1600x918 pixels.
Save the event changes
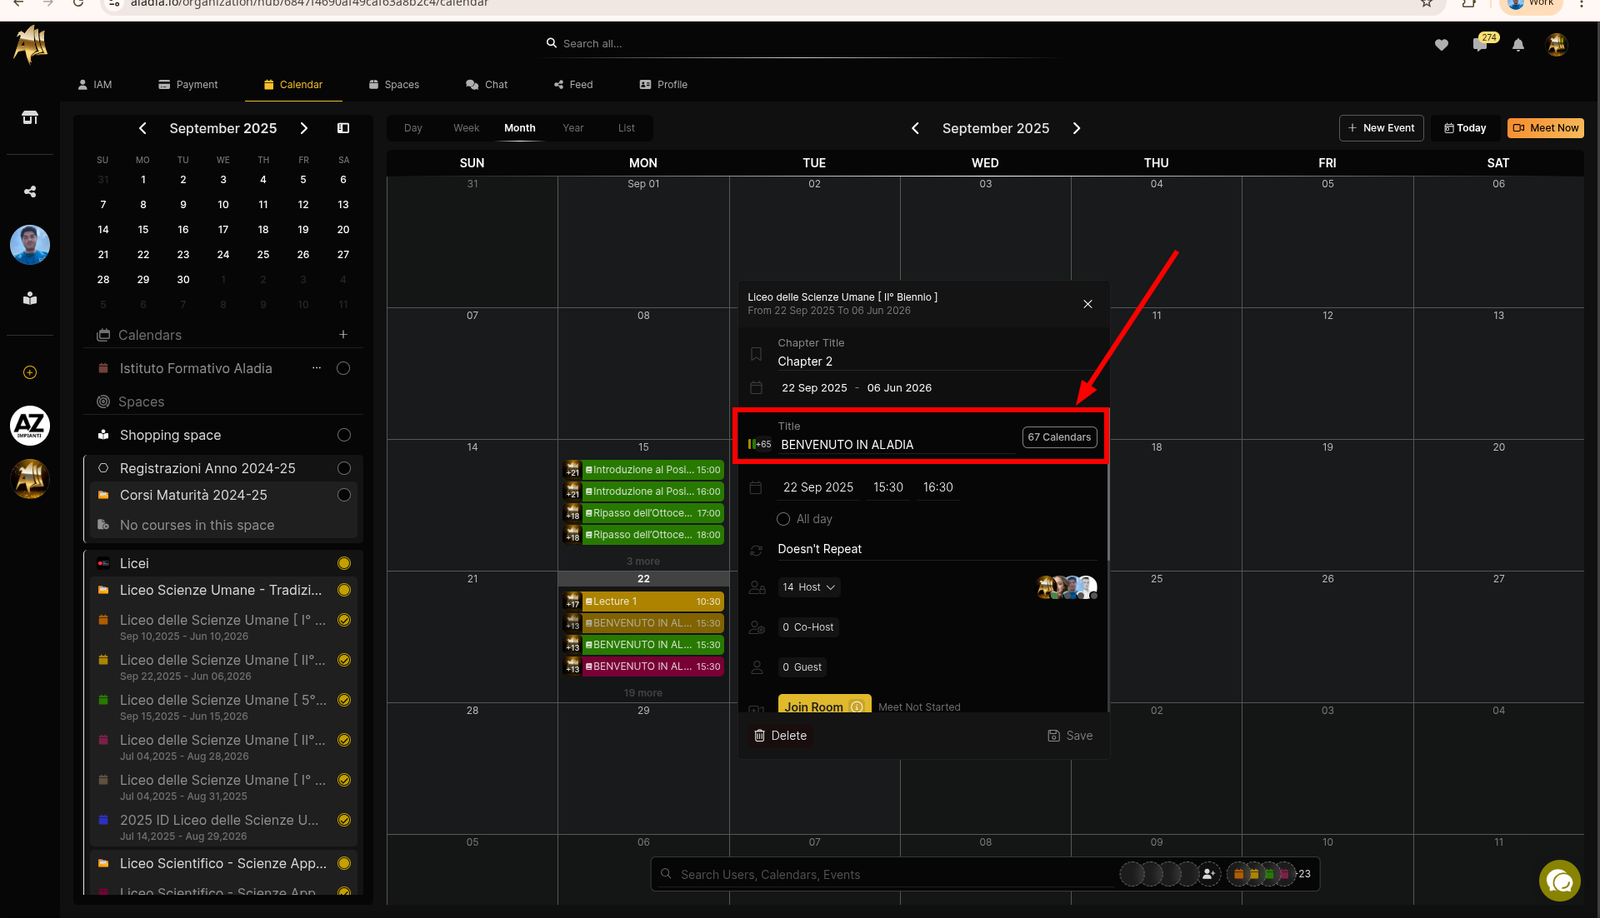pos(1070,736)
